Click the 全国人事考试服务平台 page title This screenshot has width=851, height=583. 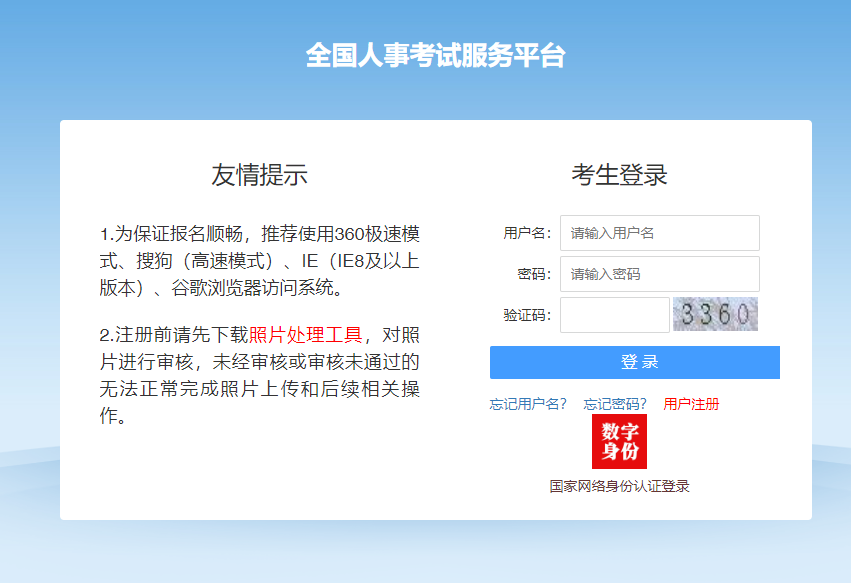(x=435, y=56)
